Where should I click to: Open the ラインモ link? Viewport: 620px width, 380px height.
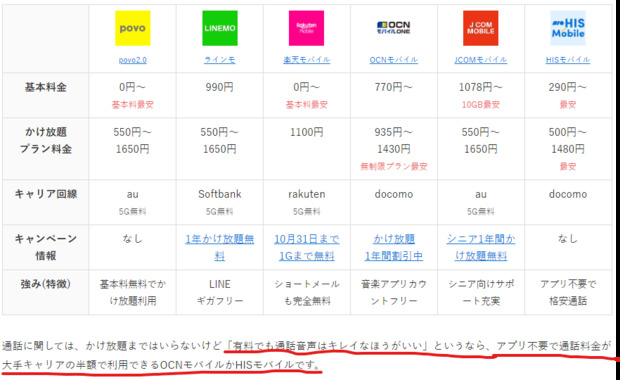[x=220, y=60]
